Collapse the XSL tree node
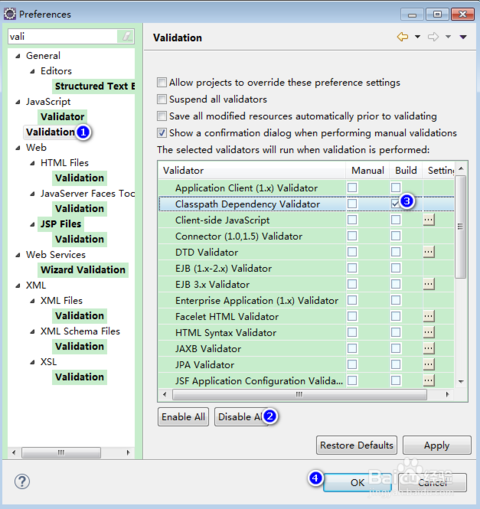This screenshot has height=509, width=480. coord(32,362)
